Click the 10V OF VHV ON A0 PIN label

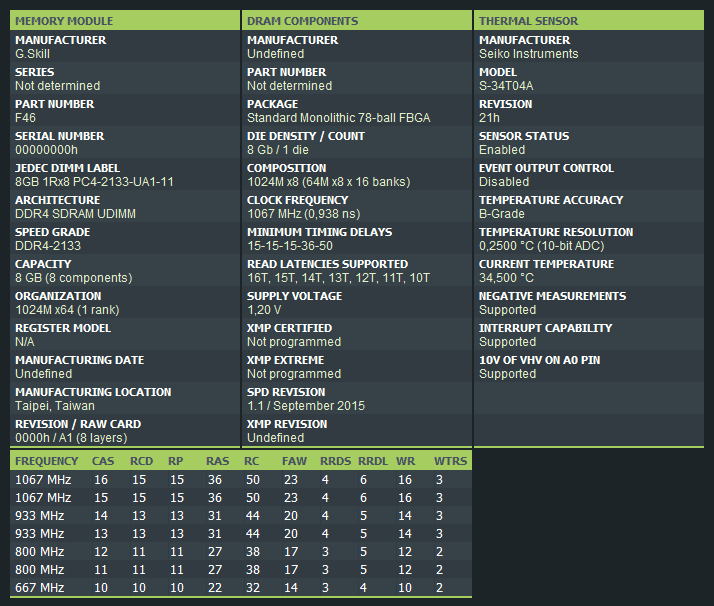pos(540,360)
